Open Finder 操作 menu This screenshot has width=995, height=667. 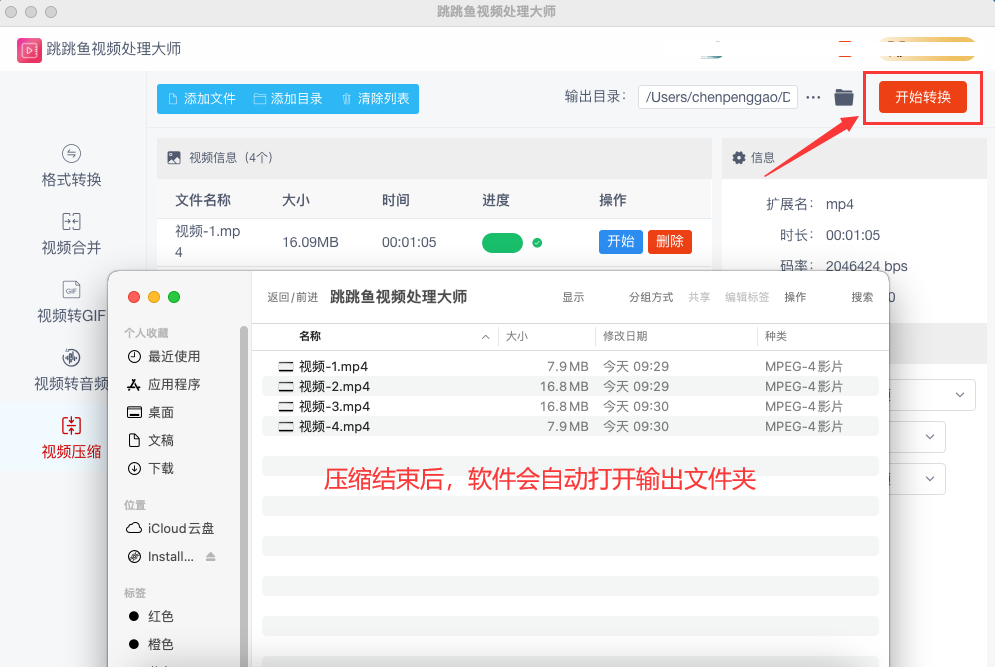(795, 297)
